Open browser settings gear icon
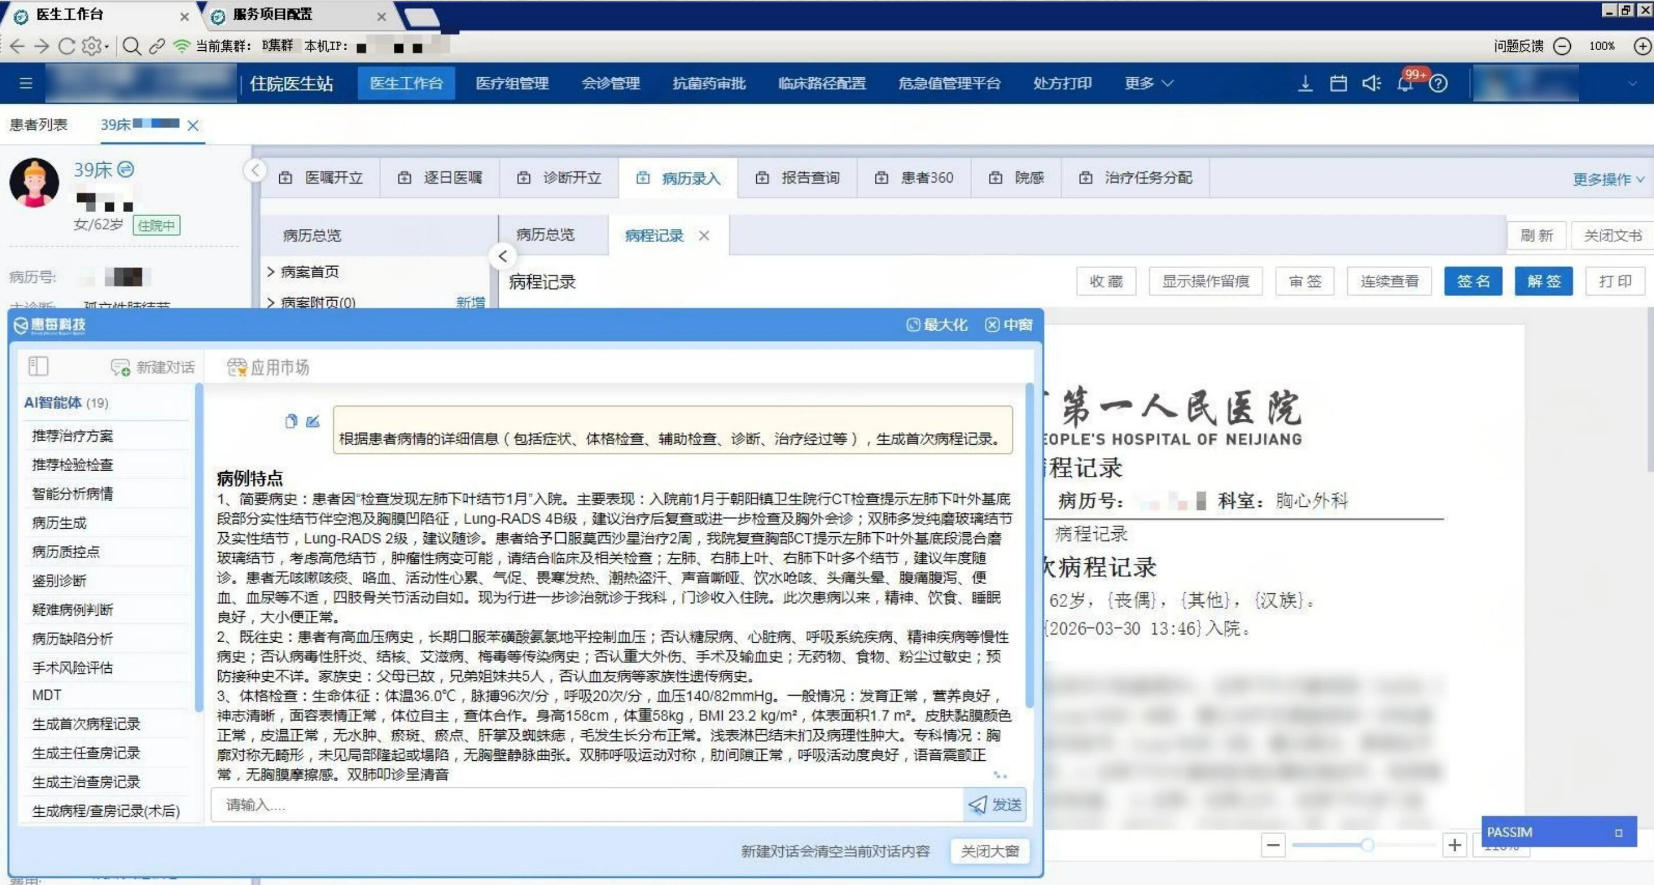Image resolution: width=1654 pixels, height=885 pixels. point(92,46)
